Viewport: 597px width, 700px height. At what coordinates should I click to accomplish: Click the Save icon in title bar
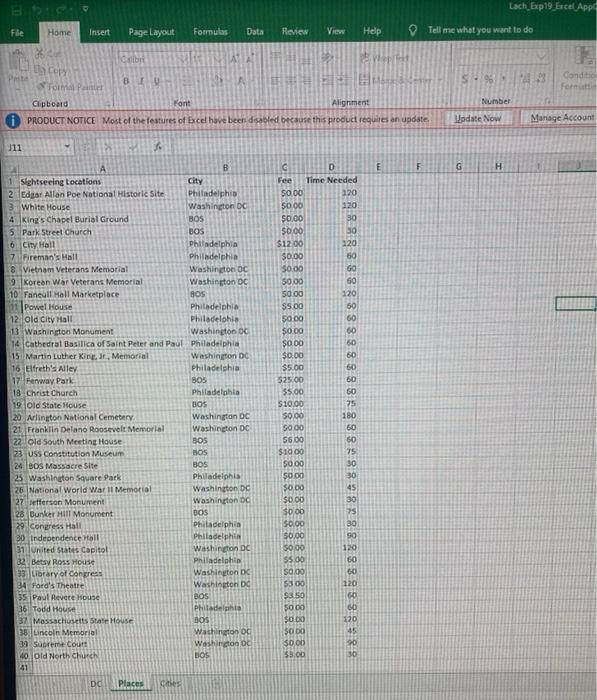pyautogui.click(x=17, y=9)
